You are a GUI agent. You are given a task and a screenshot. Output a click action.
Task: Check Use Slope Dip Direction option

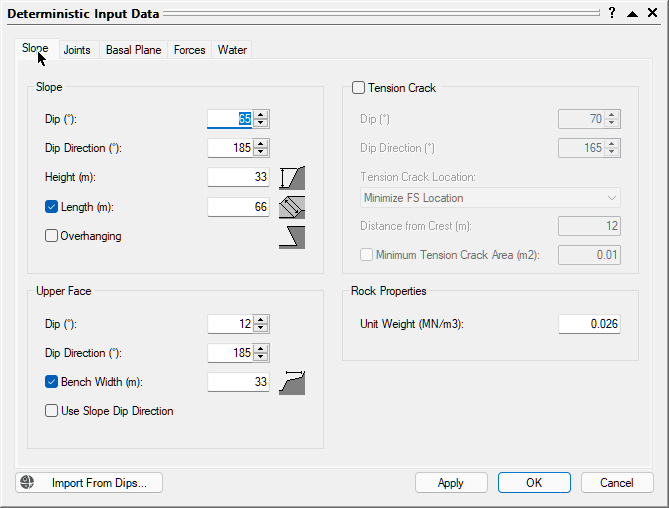(x=52, y=411)
